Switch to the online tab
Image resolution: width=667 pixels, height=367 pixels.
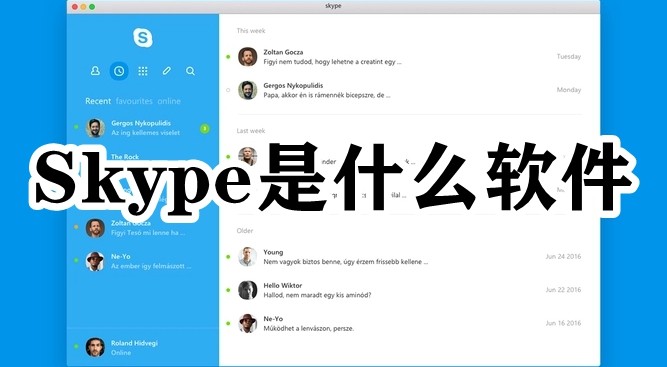click(169, 101)
